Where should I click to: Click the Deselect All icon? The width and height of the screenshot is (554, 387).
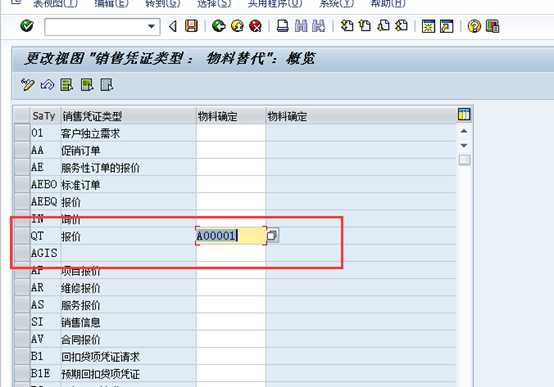pos(107,85)
